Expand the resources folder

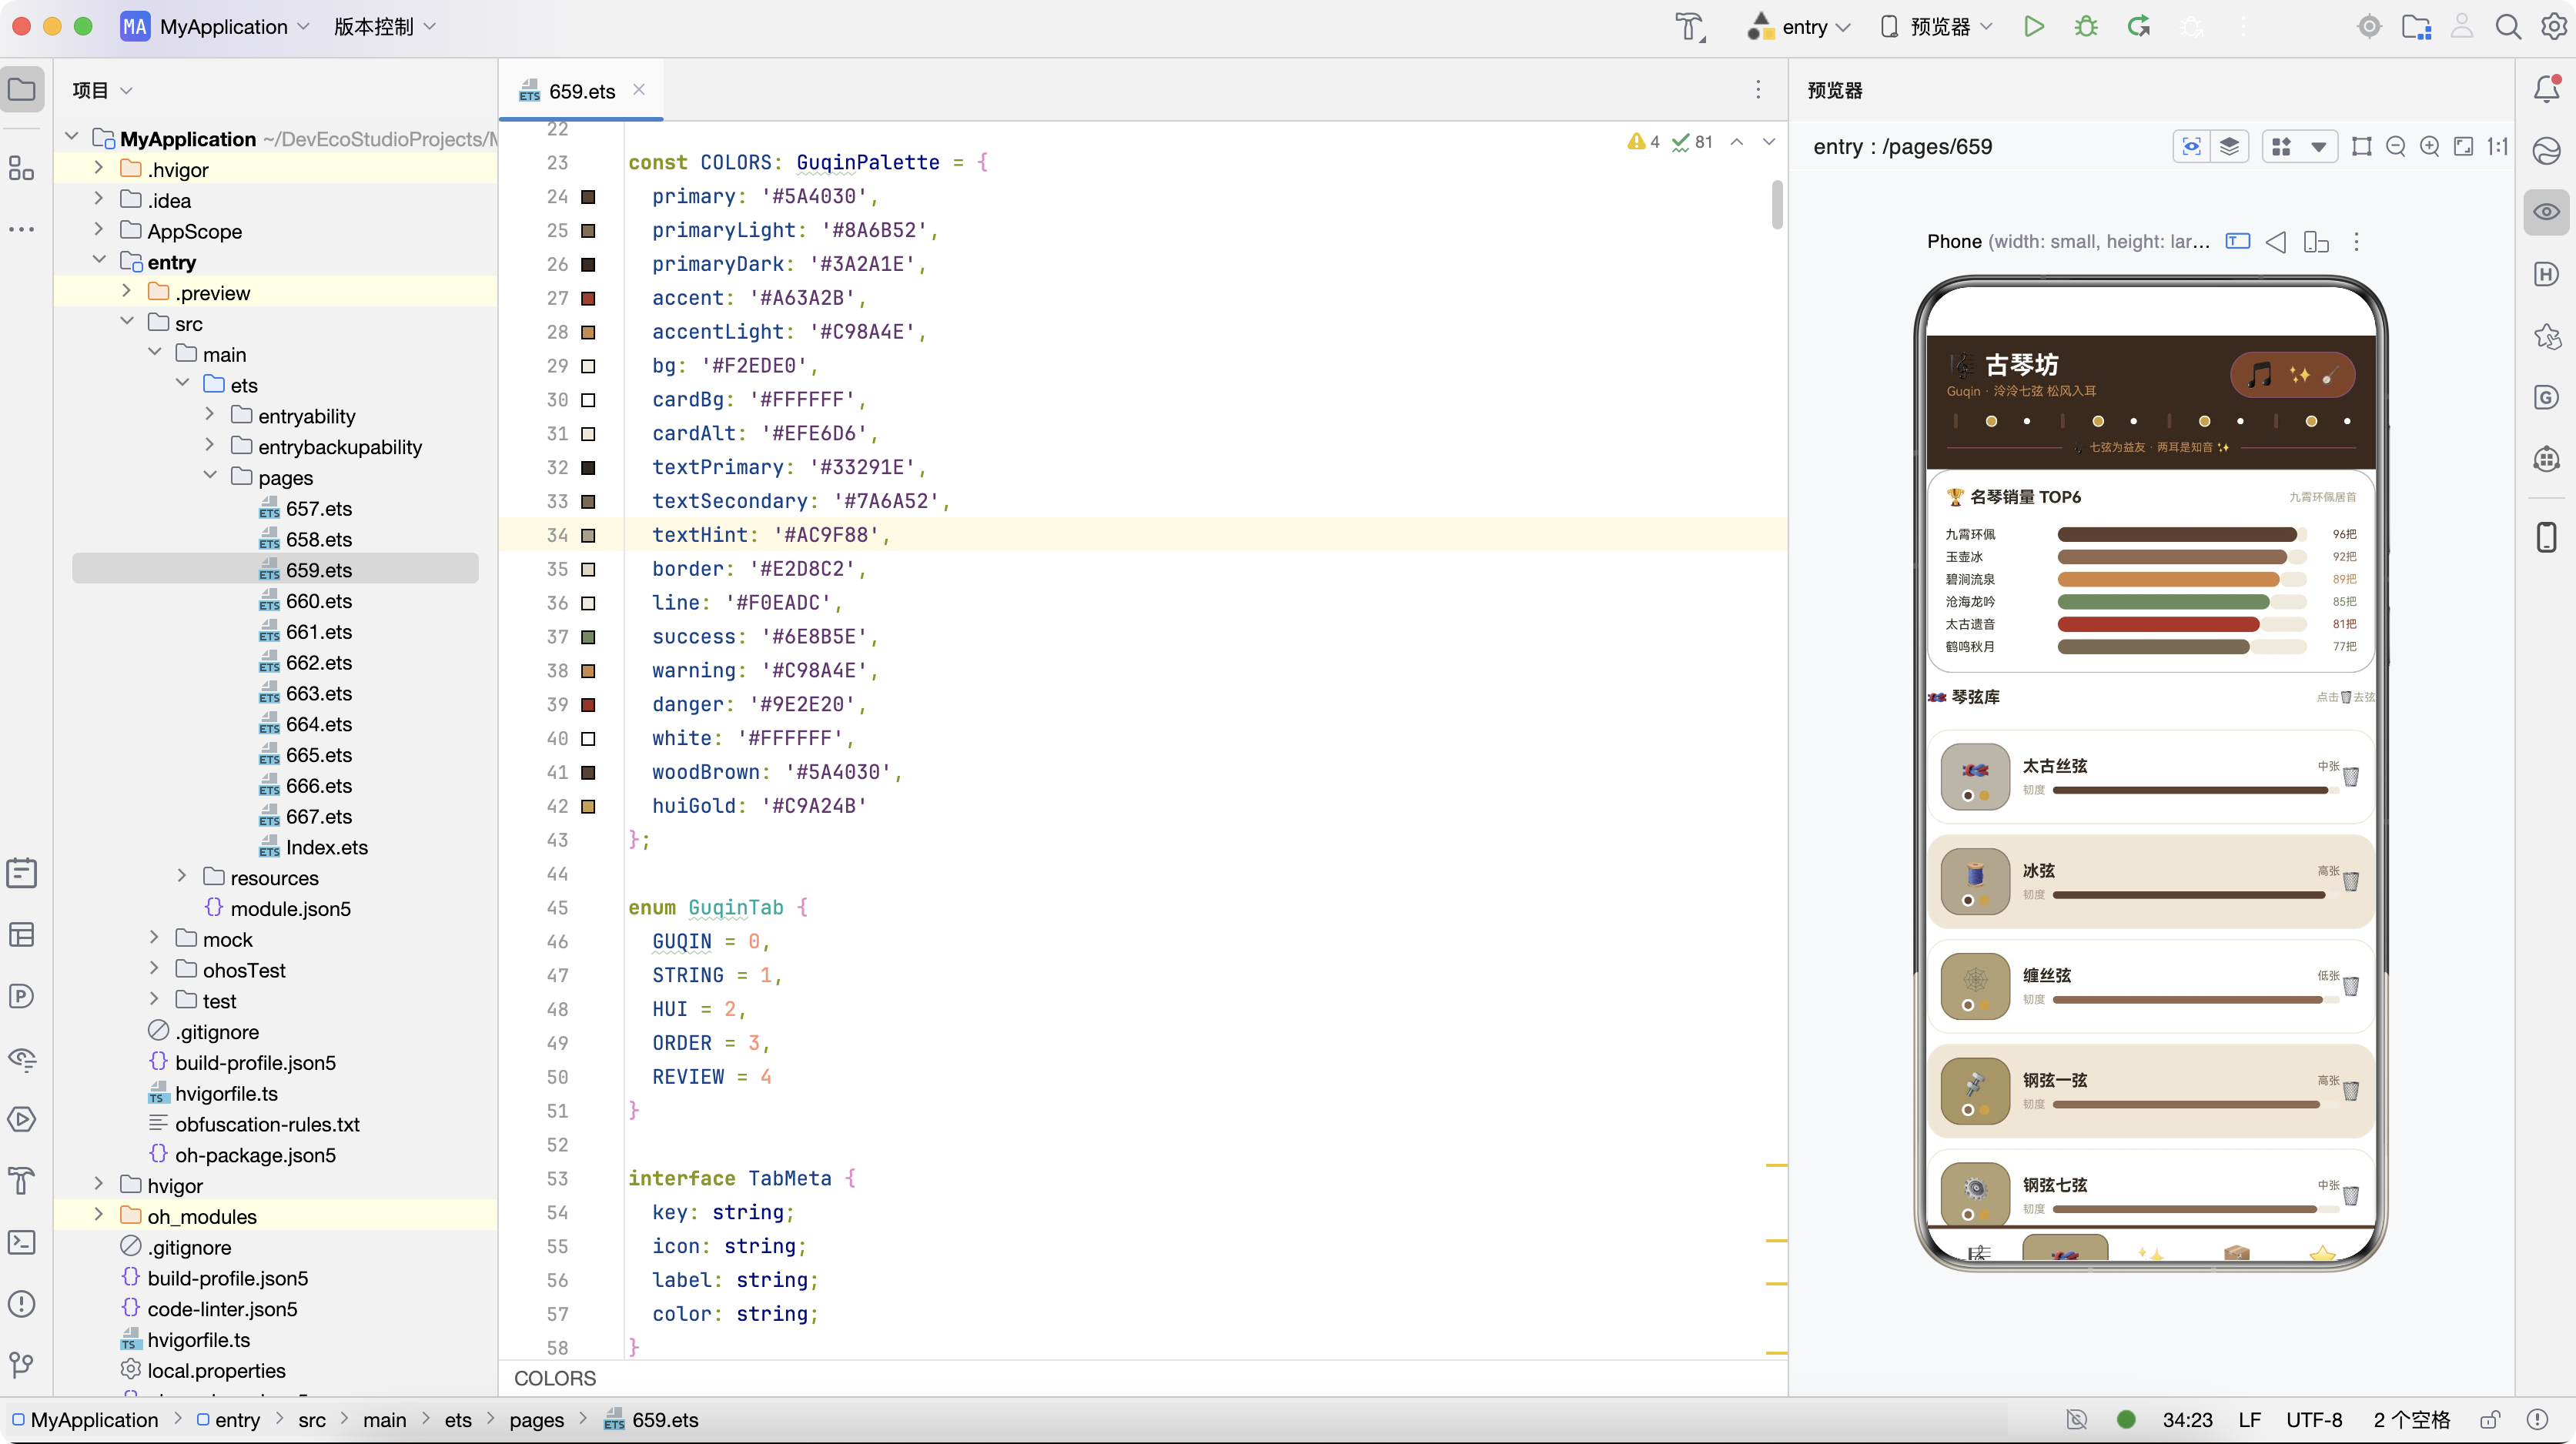click(182, 877)
